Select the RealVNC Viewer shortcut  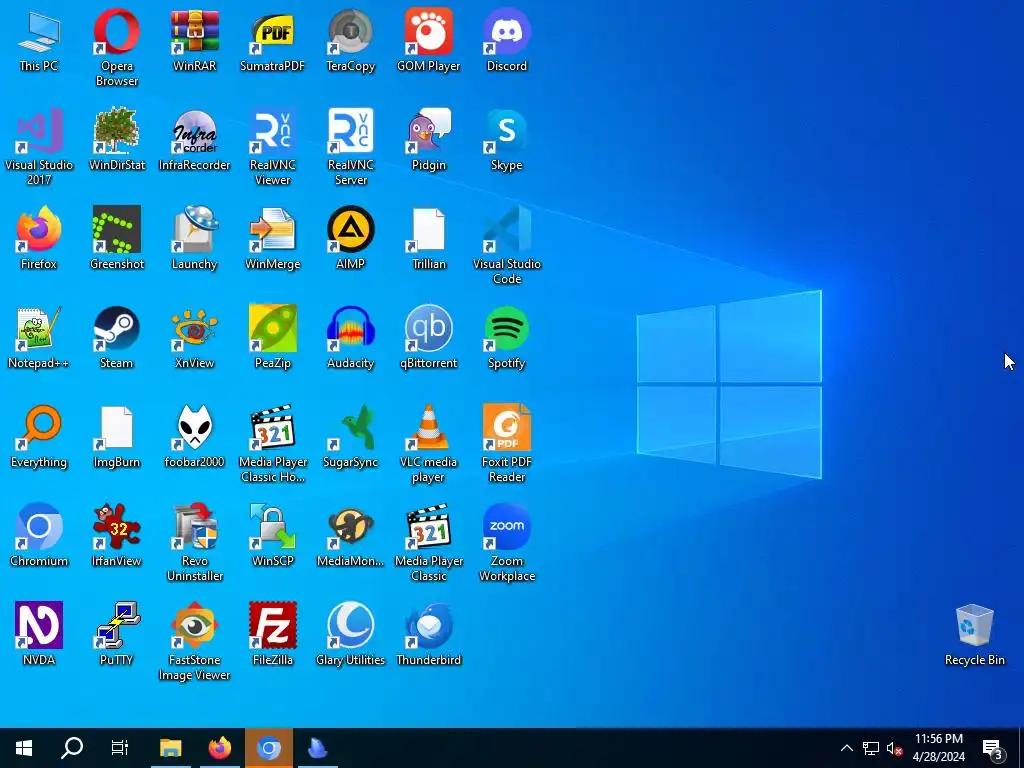tap(272, 146)
